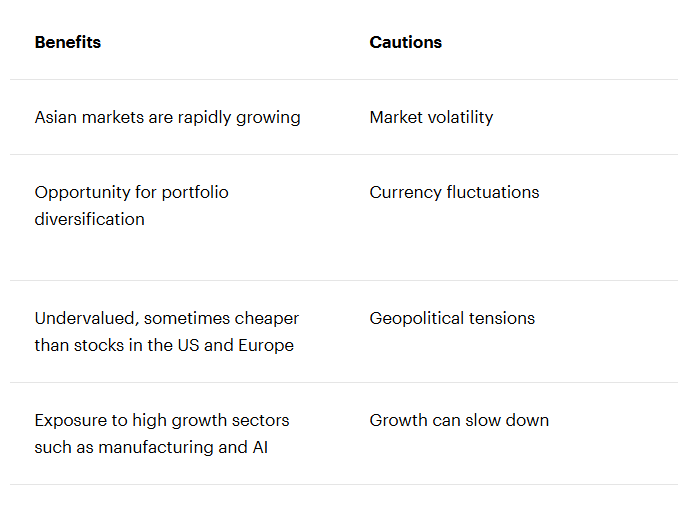Image resolution: width=700 pixels, height=510 pixels.
Task: Select the 'Currency fluctuations' caution entry
Action: coord(454,192)
